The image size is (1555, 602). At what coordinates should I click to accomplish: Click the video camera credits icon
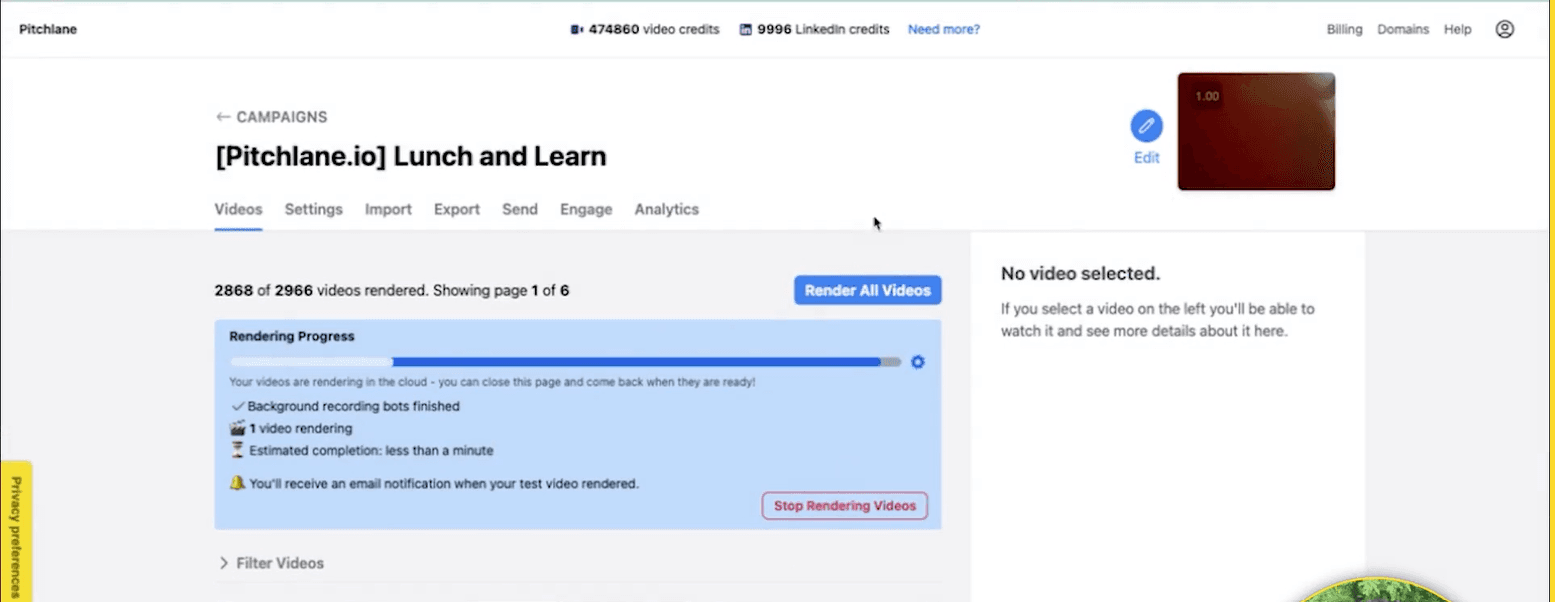pyautogui.click(x=577, y=30)
